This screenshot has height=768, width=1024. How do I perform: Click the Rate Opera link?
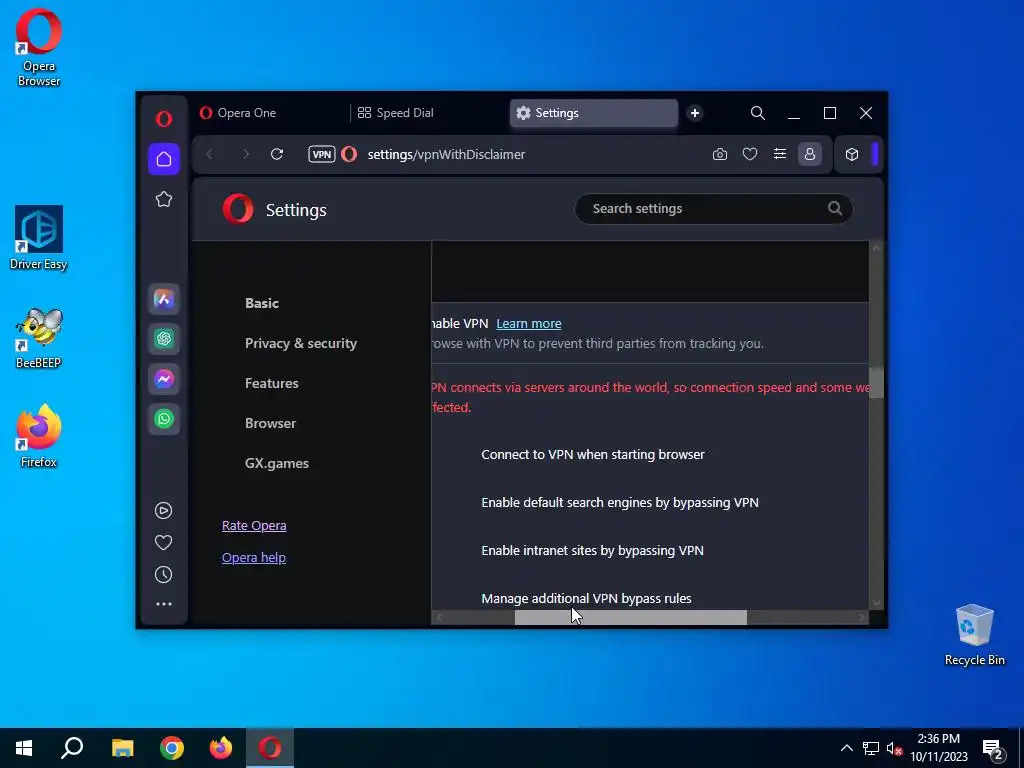(254, 525)
